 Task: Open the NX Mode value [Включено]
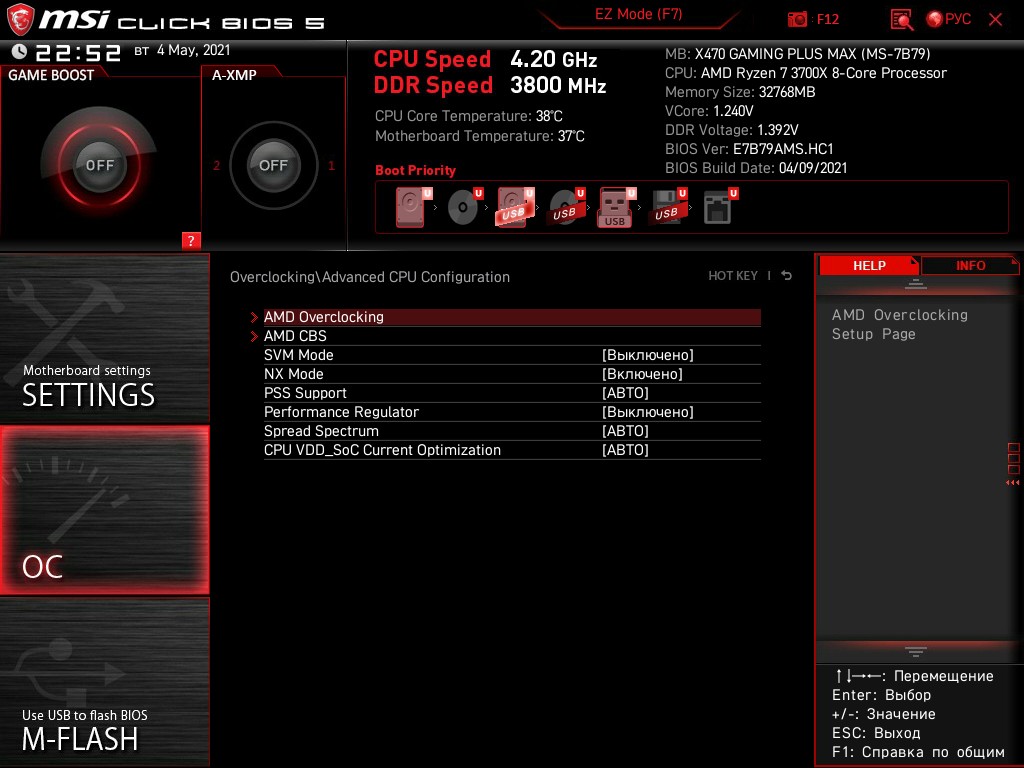click(642, 374)
